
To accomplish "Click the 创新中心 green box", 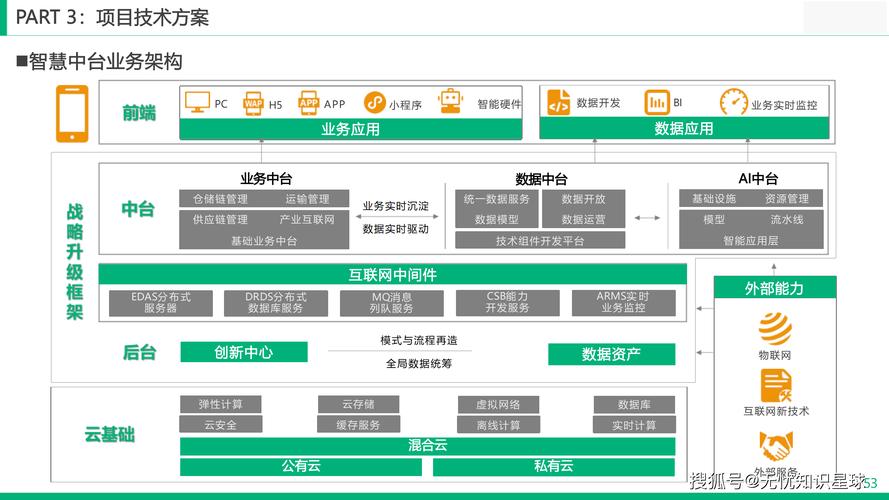I will pos(244,352).
